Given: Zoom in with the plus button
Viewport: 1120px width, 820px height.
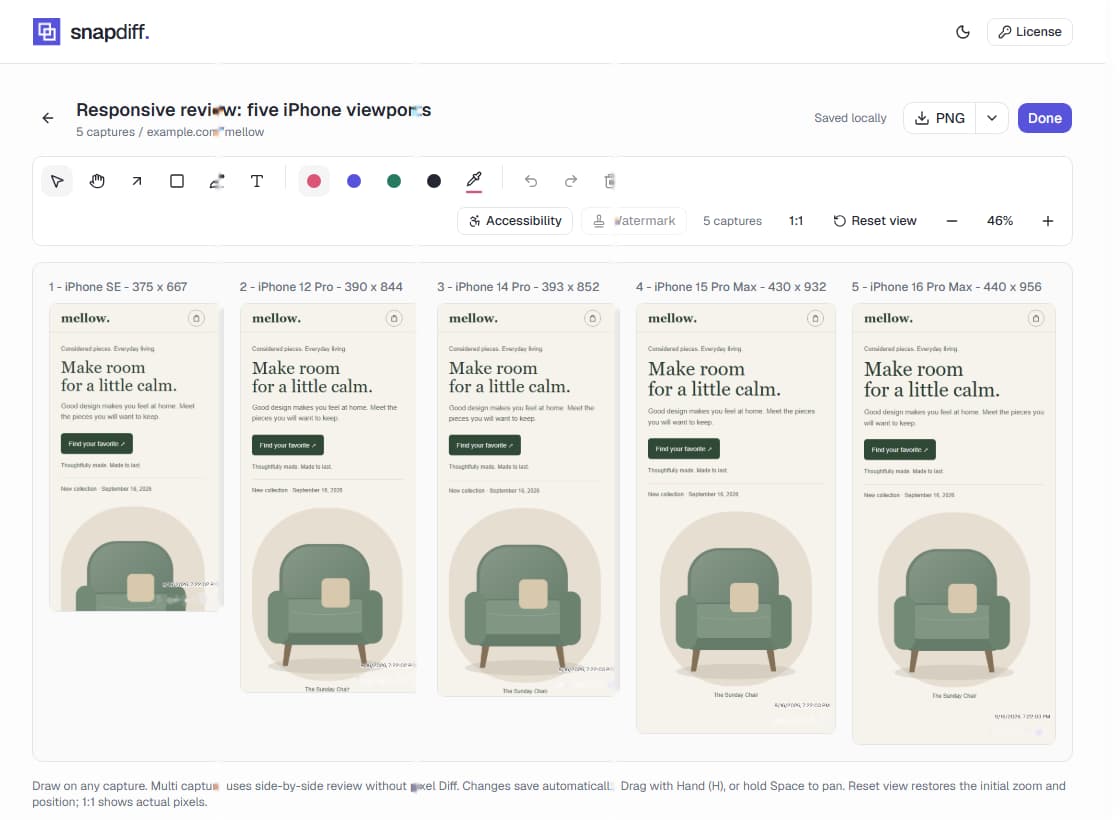Looking at the screenshot, I should tap(1048, 221).
